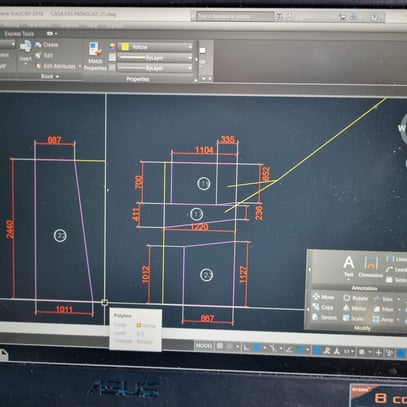
Task: Open the Properties panel dialog launcher arrow
Action: pos(196,80)
